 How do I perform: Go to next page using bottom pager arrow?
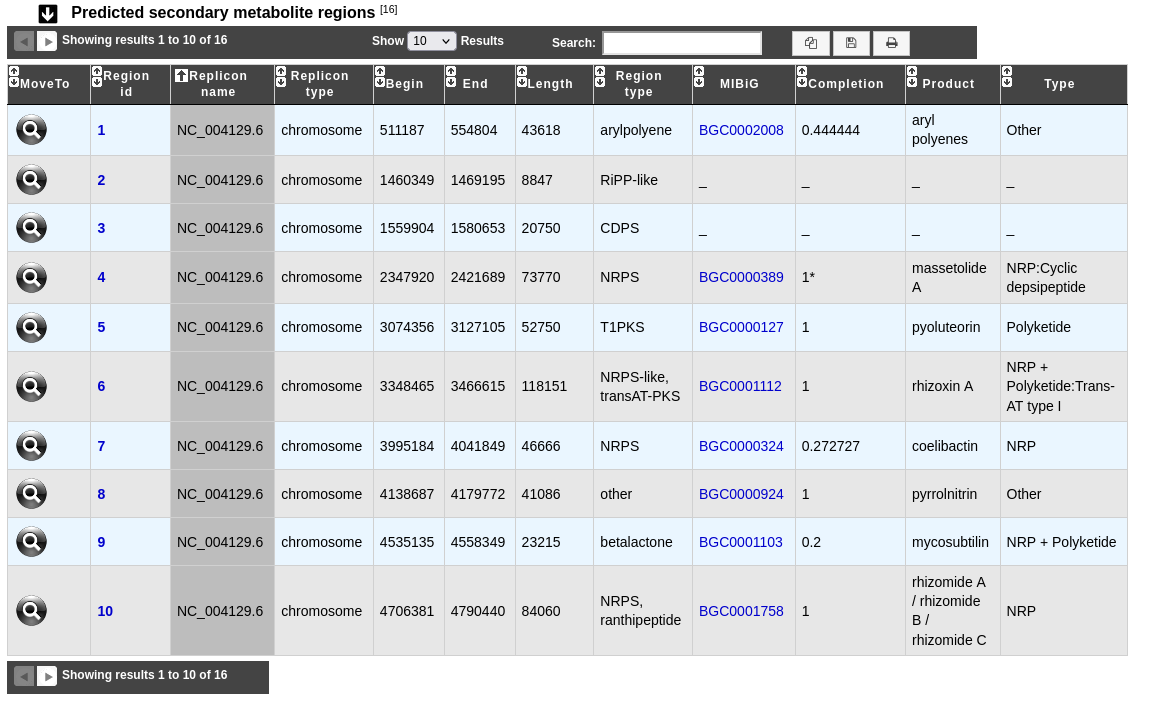click(46, 676)
